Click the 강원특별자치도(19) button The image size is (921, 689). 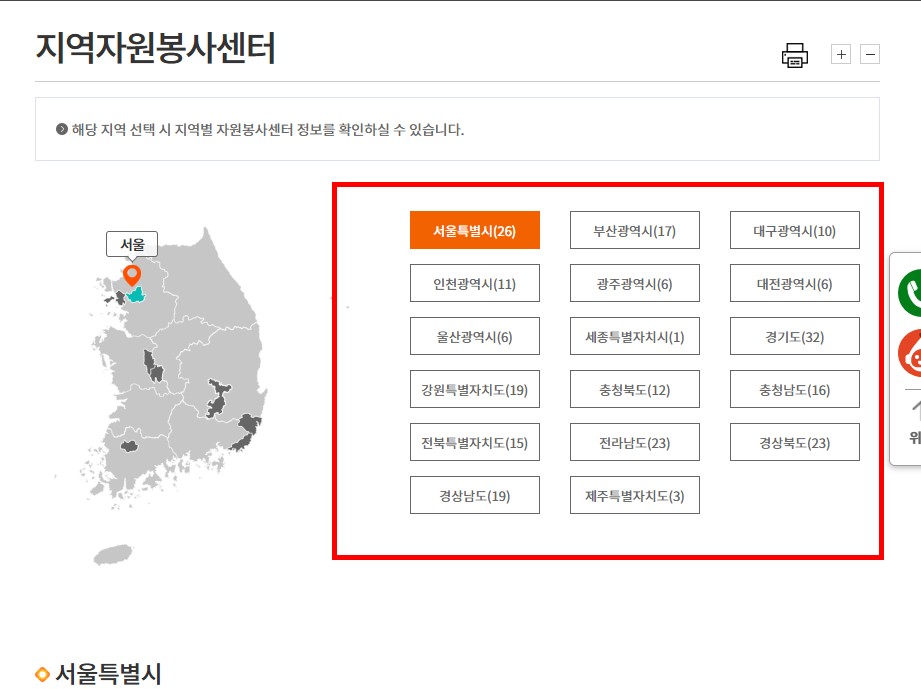click(474, 389)
